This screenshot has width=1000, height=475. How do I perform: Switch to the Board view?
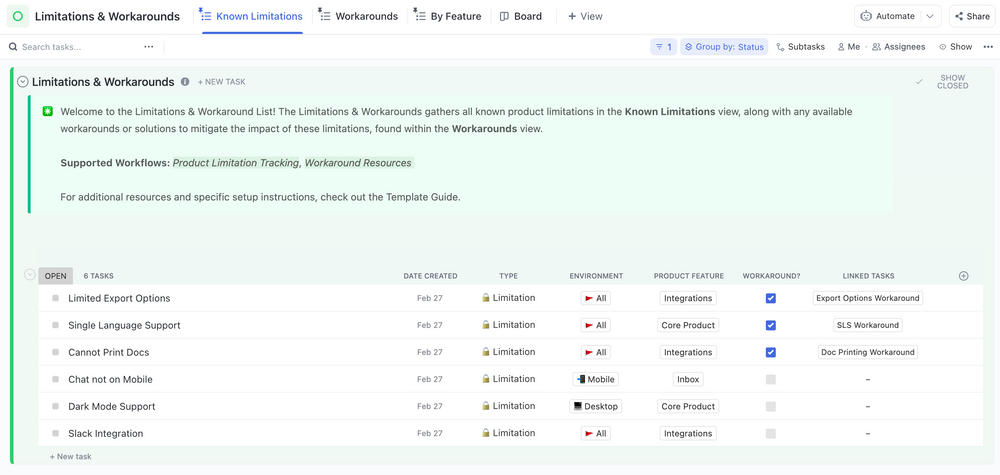click(520, 17)
